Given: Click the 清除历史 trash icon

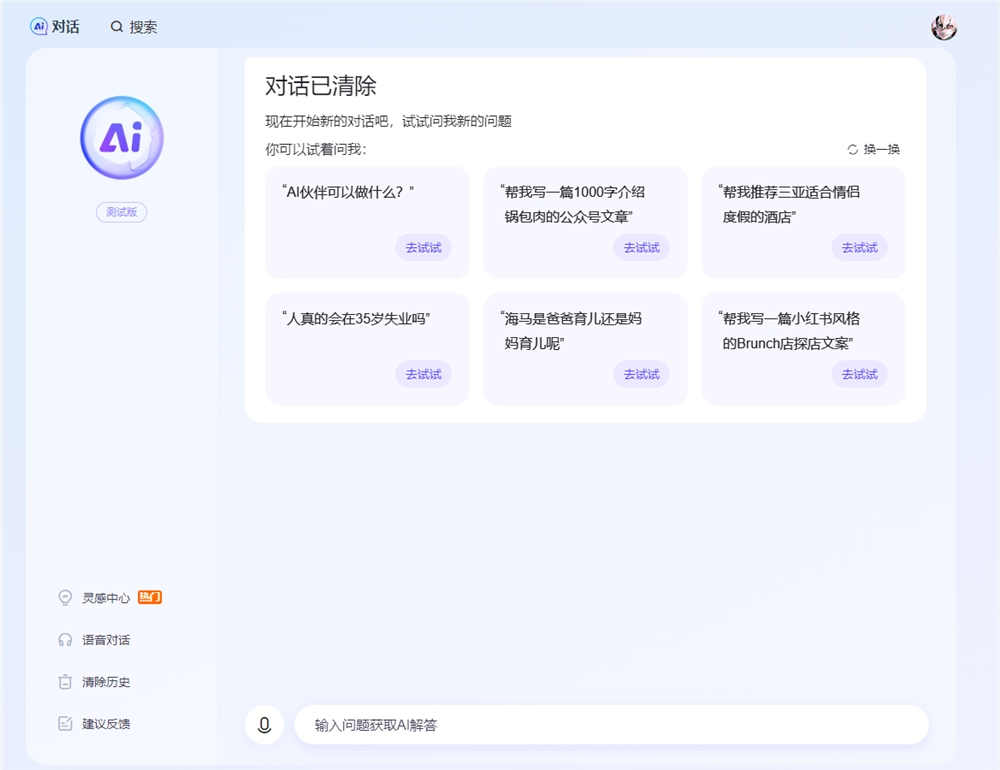Looking at the screenshot, I should (x=65, y=682).
